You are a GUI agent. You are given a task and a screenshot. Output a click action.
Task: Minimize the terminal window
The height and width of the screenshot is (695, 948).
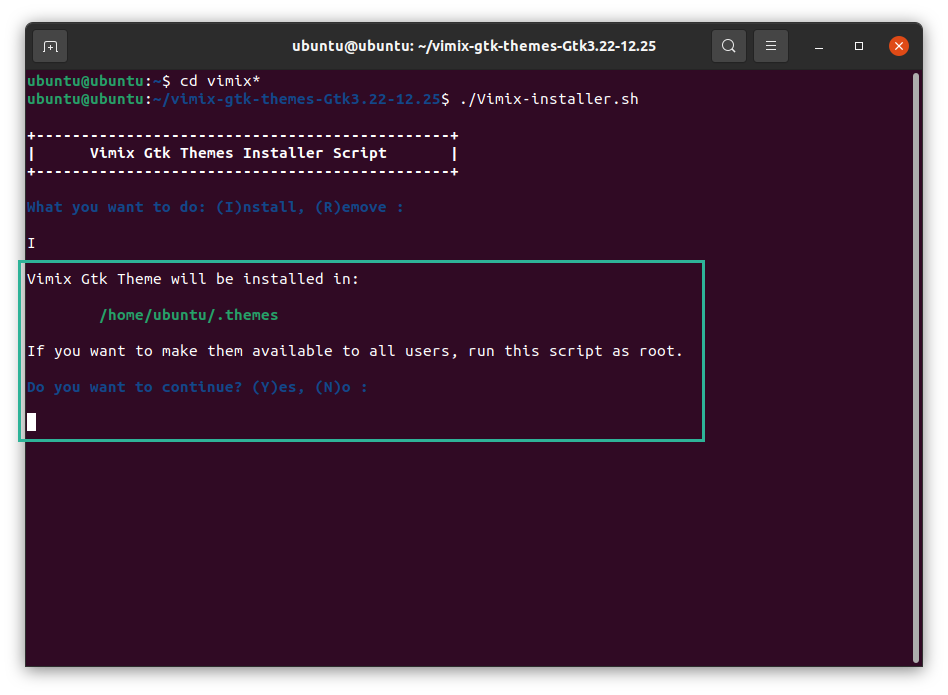coord(819,47)
